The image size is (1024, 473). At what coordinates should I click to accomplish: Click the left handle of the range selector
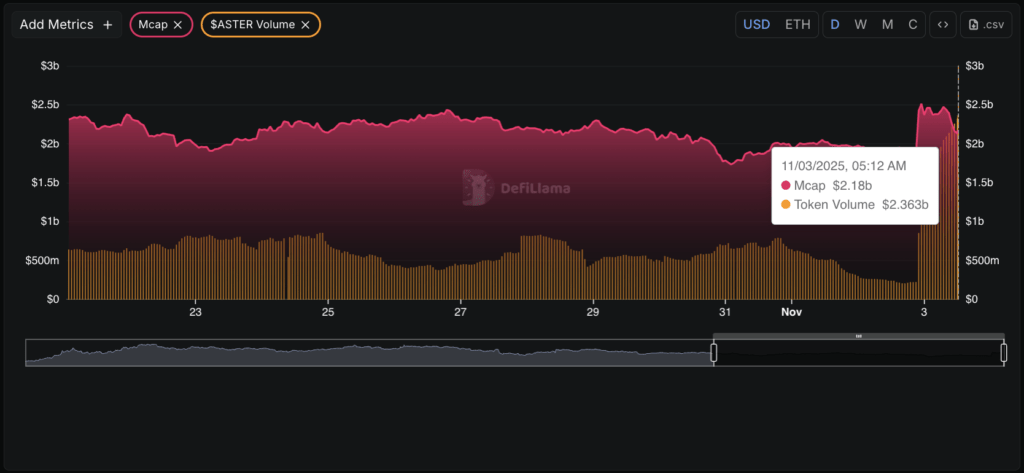pos(714,352)
